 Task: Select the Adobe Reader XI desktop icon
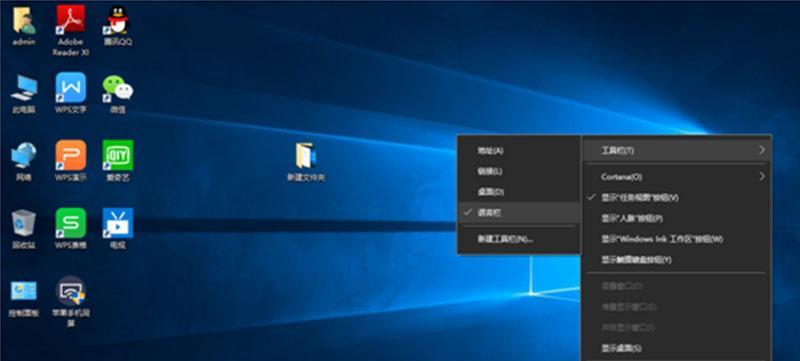click(70, 20)
